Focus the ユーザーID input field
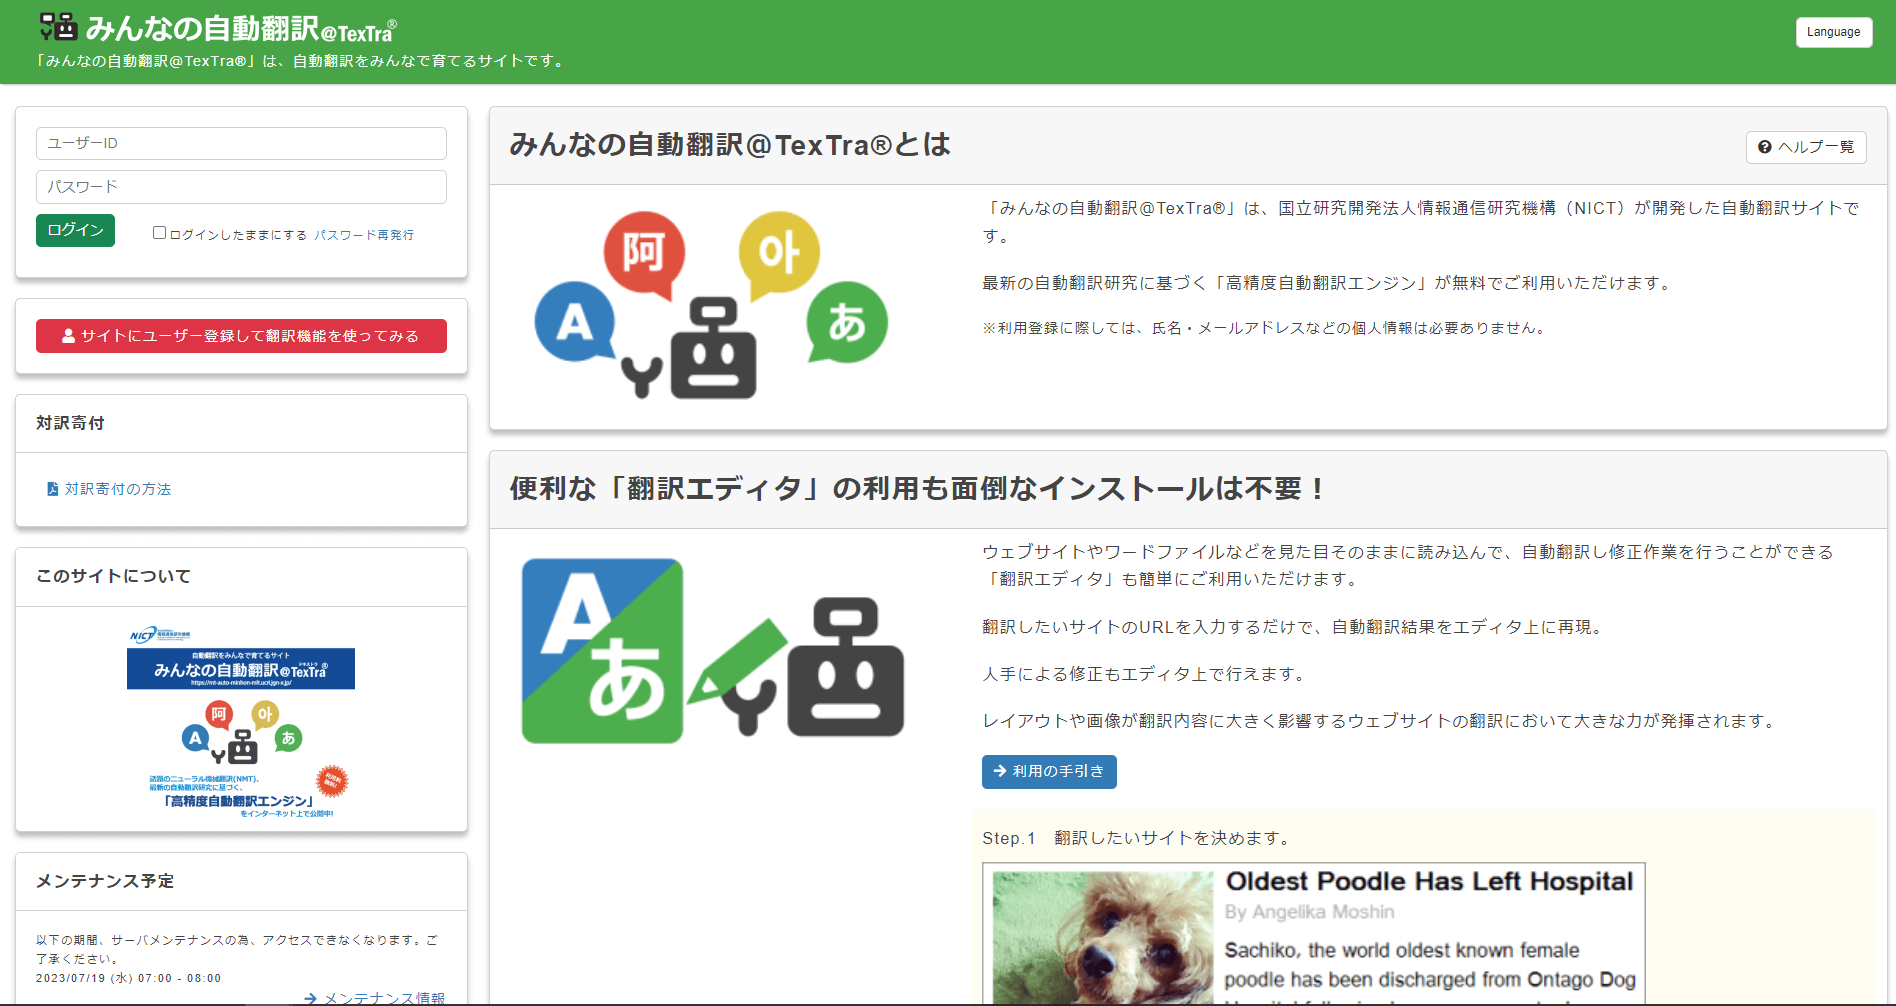The width and height of the screenshot is (1896, 1006). click(241, 143)
